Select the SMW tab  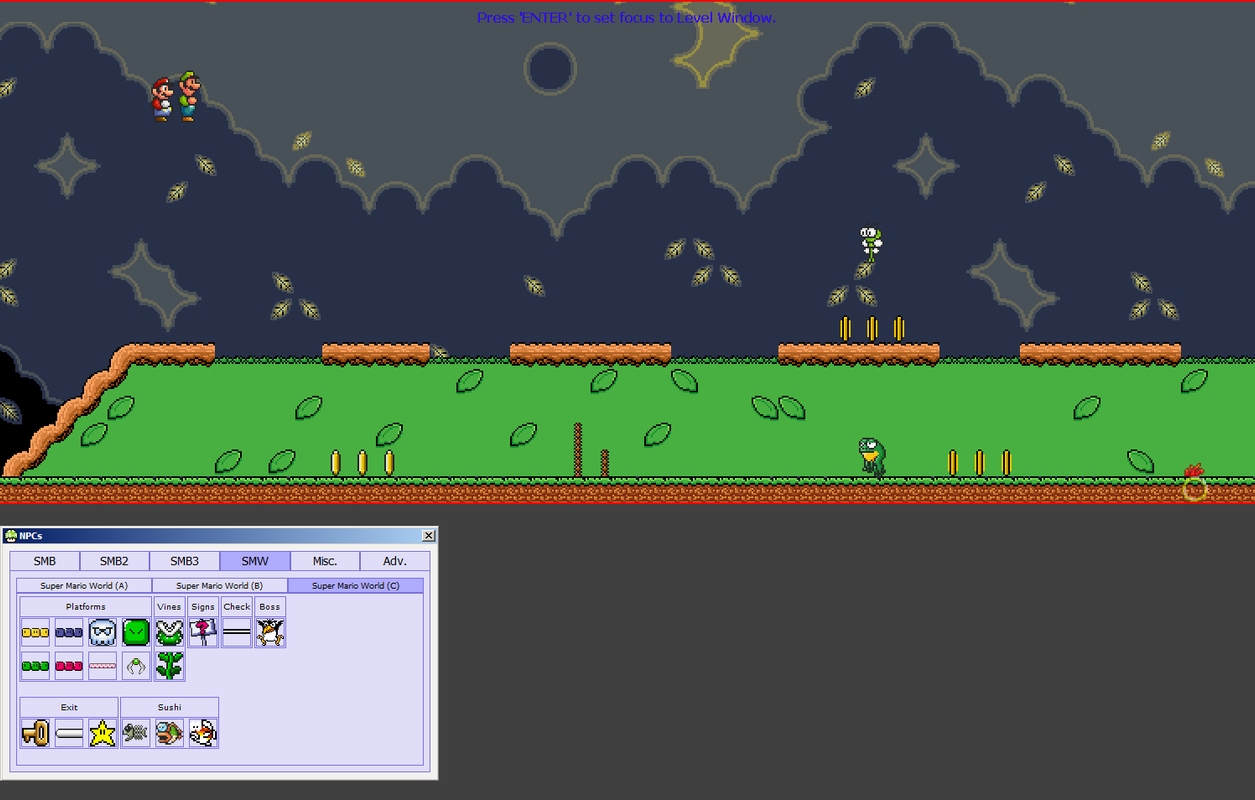[x=255, y=561]
